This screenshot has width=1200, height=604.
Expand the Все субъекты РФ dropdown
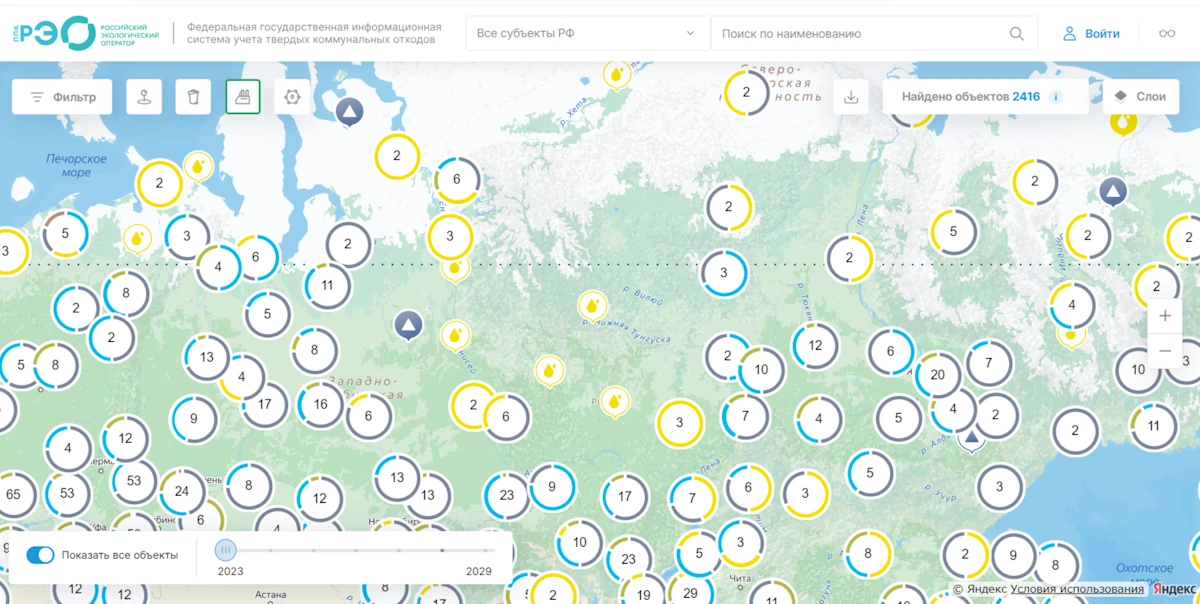(x=587, y=34)
